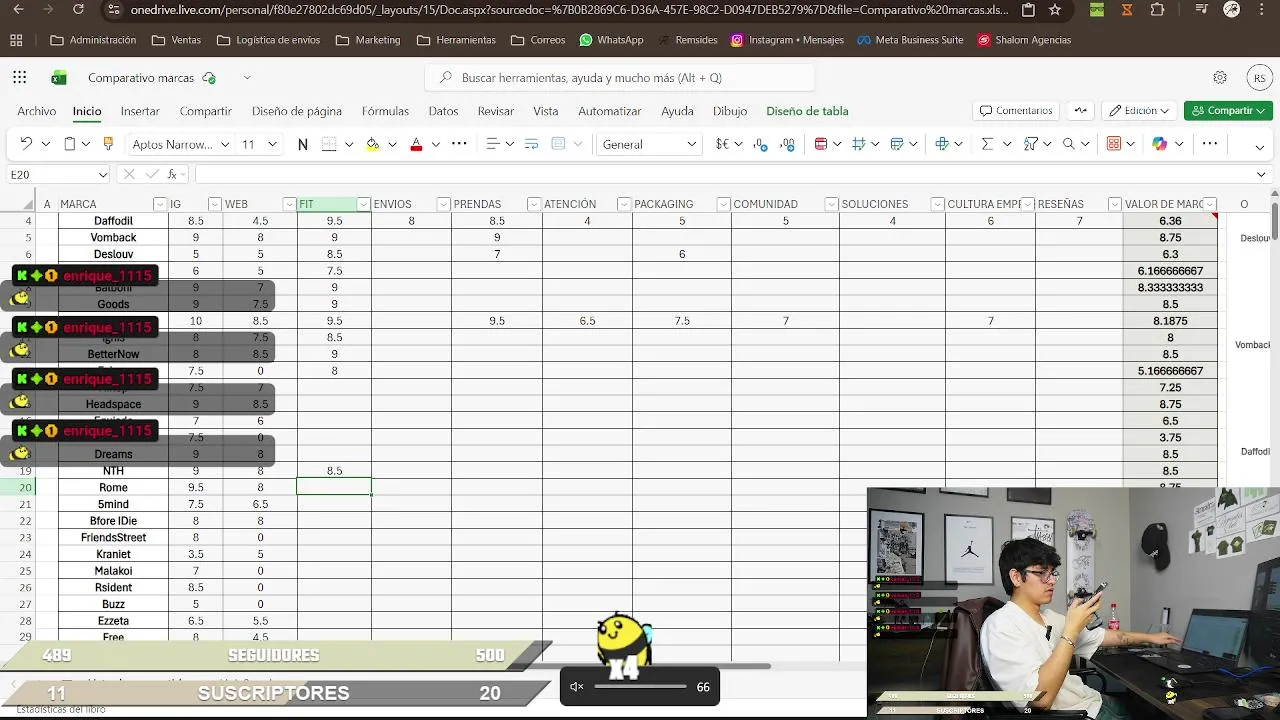Open the IG column filter dropdown
The height and width of the screenshot is (720, 1280).
(214, 204)
